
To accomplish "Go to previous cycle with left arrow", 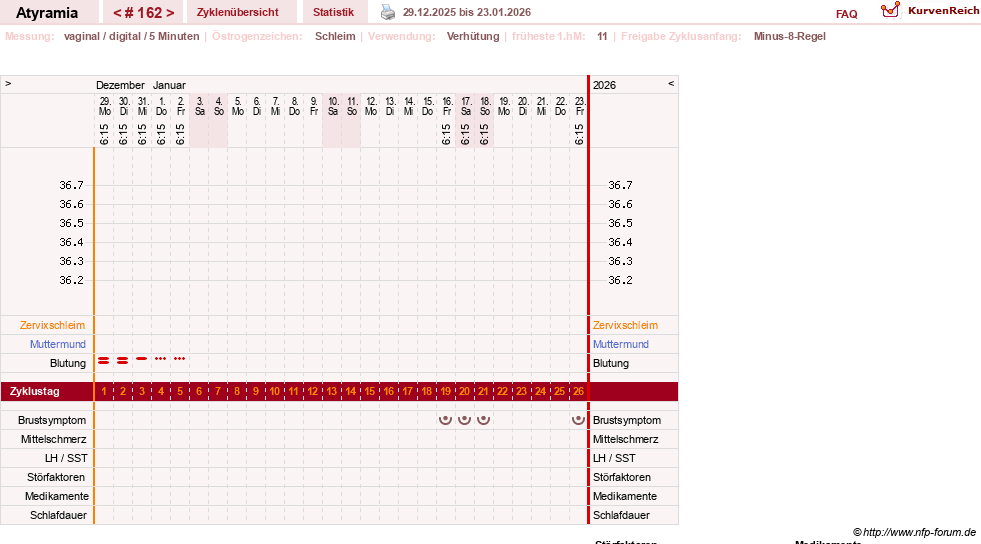I will (117, 13).
